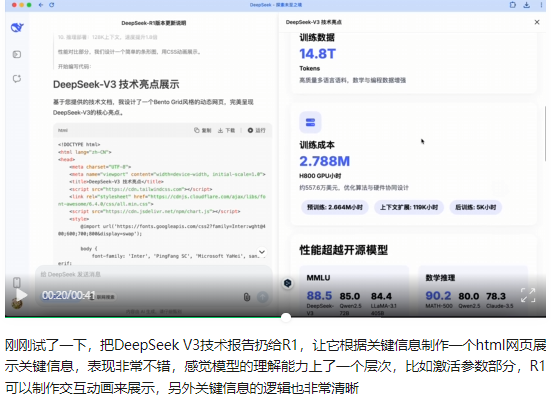Open the three-dot menu in the title bar
The width and height of the screenshot is (551, 406).
(x=541, y=5)
